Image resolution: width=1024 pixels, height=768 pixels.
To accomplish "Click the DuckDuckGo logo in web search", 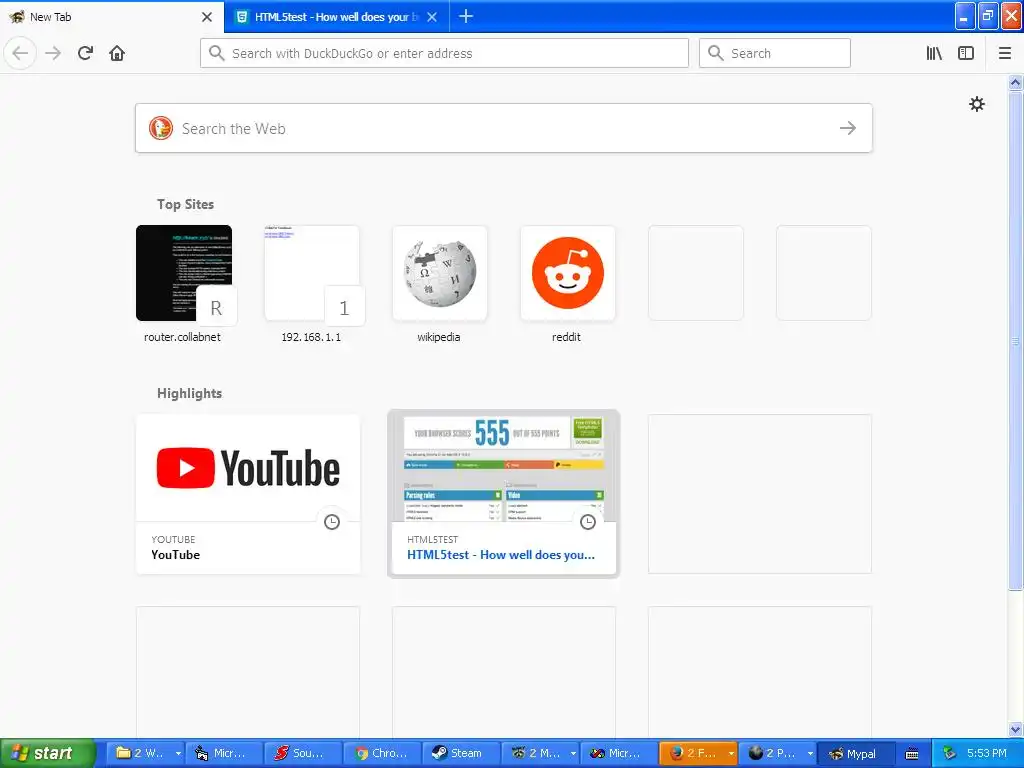I will (x=161, y=128).
